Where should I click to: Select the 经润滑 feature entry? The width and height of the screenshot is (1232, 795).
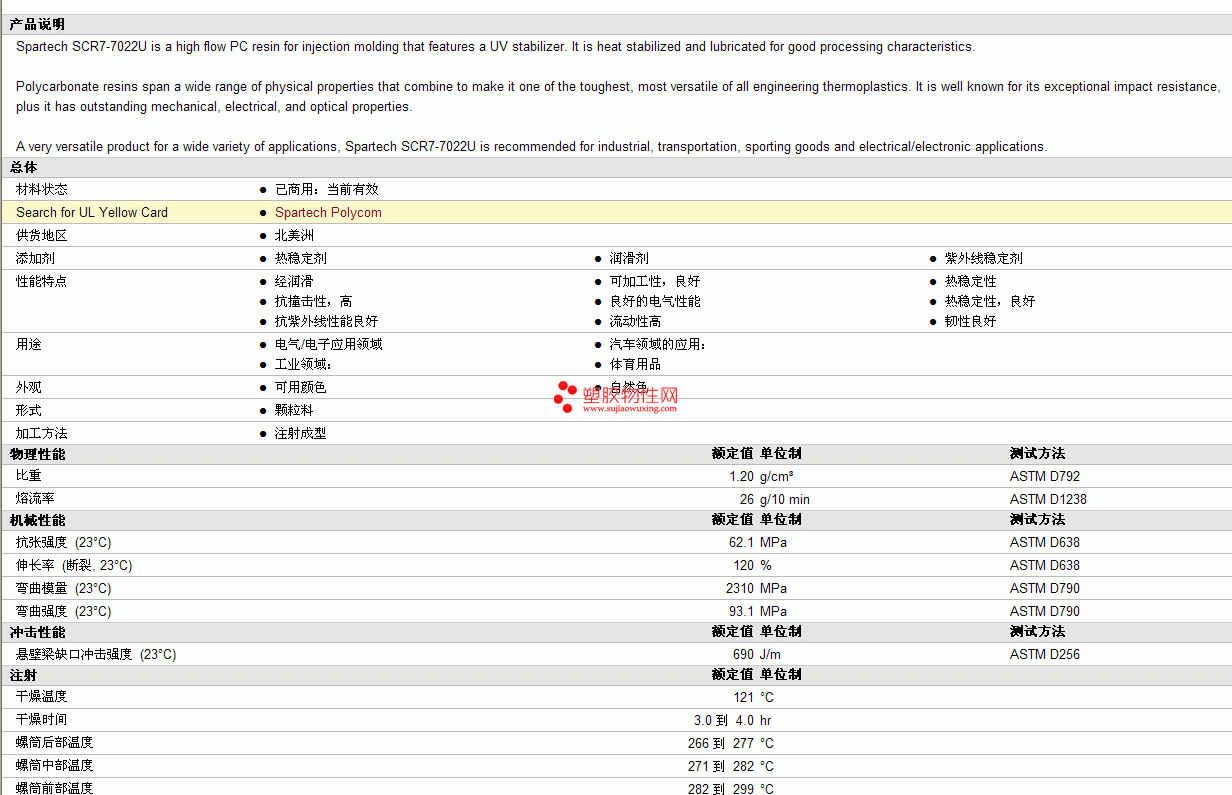[x=294, y=281]
